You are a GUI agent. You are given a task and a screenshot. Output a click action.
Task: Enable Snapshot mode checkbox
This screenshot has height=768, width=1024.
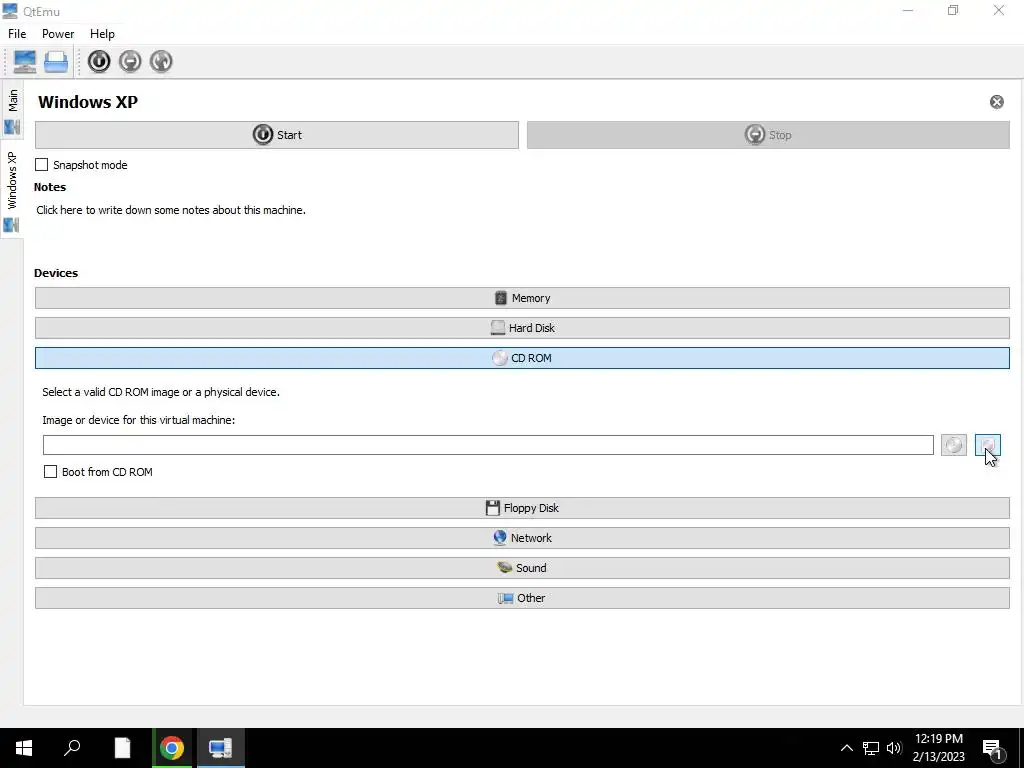click(42, 165)
